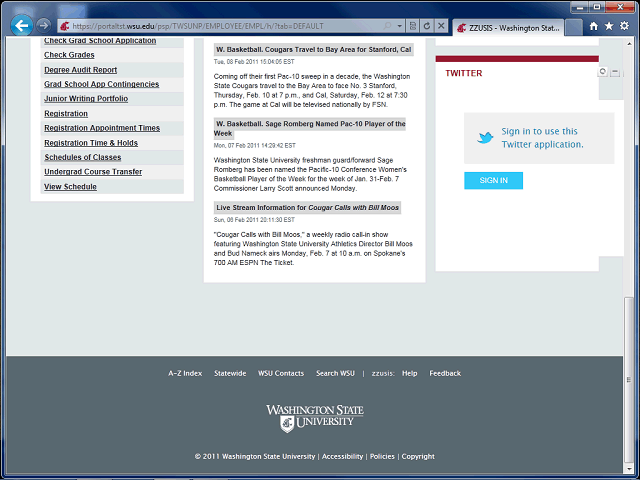
Task: Open the 'Sign in to use this Twitter application' link
Action: point(542,138)
